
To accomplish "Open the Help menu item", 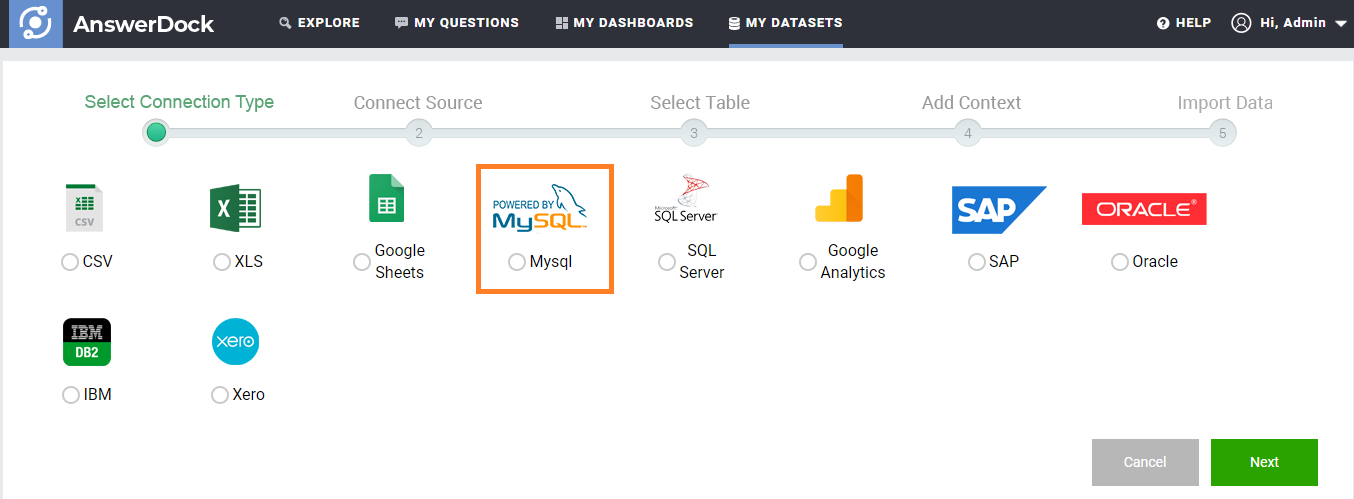I will tap(1184, 23).
